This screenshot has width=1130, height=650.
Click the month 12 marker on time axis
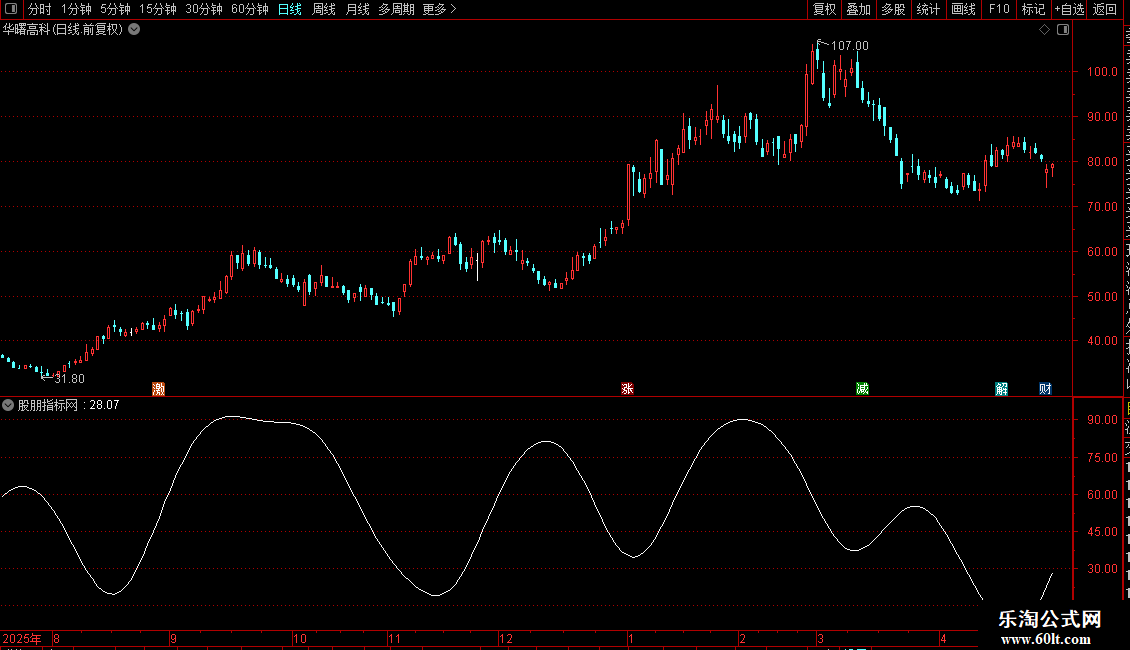coord(506,638)
